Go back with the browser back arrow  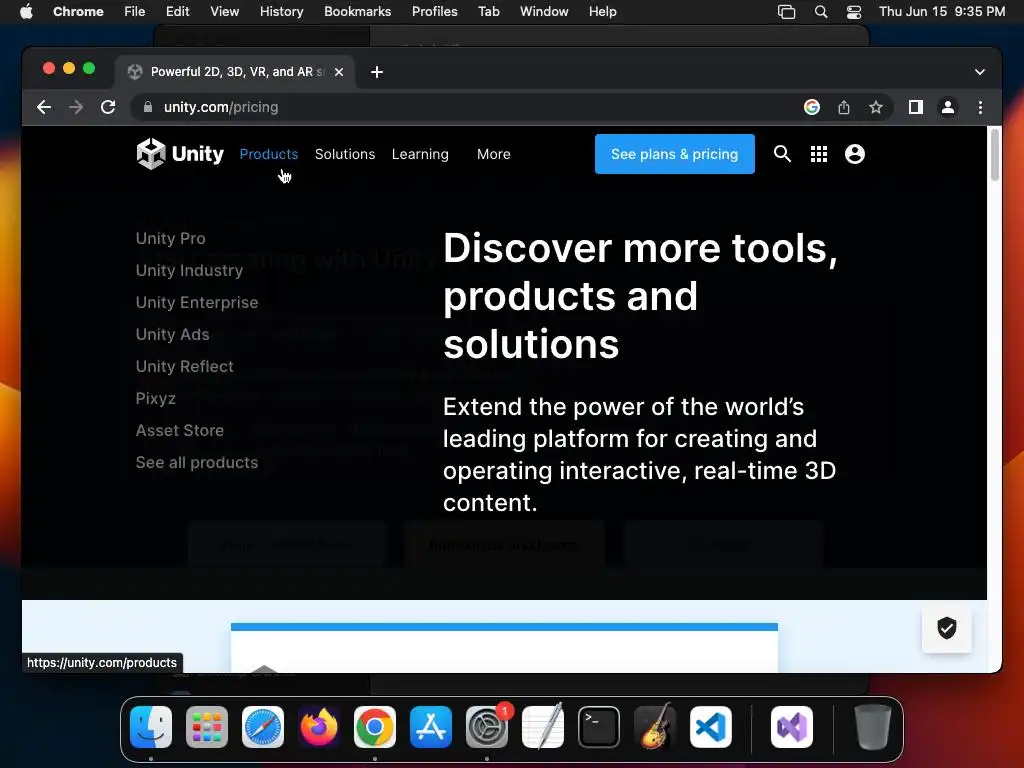pyautogui.click(x=44, y=107)
